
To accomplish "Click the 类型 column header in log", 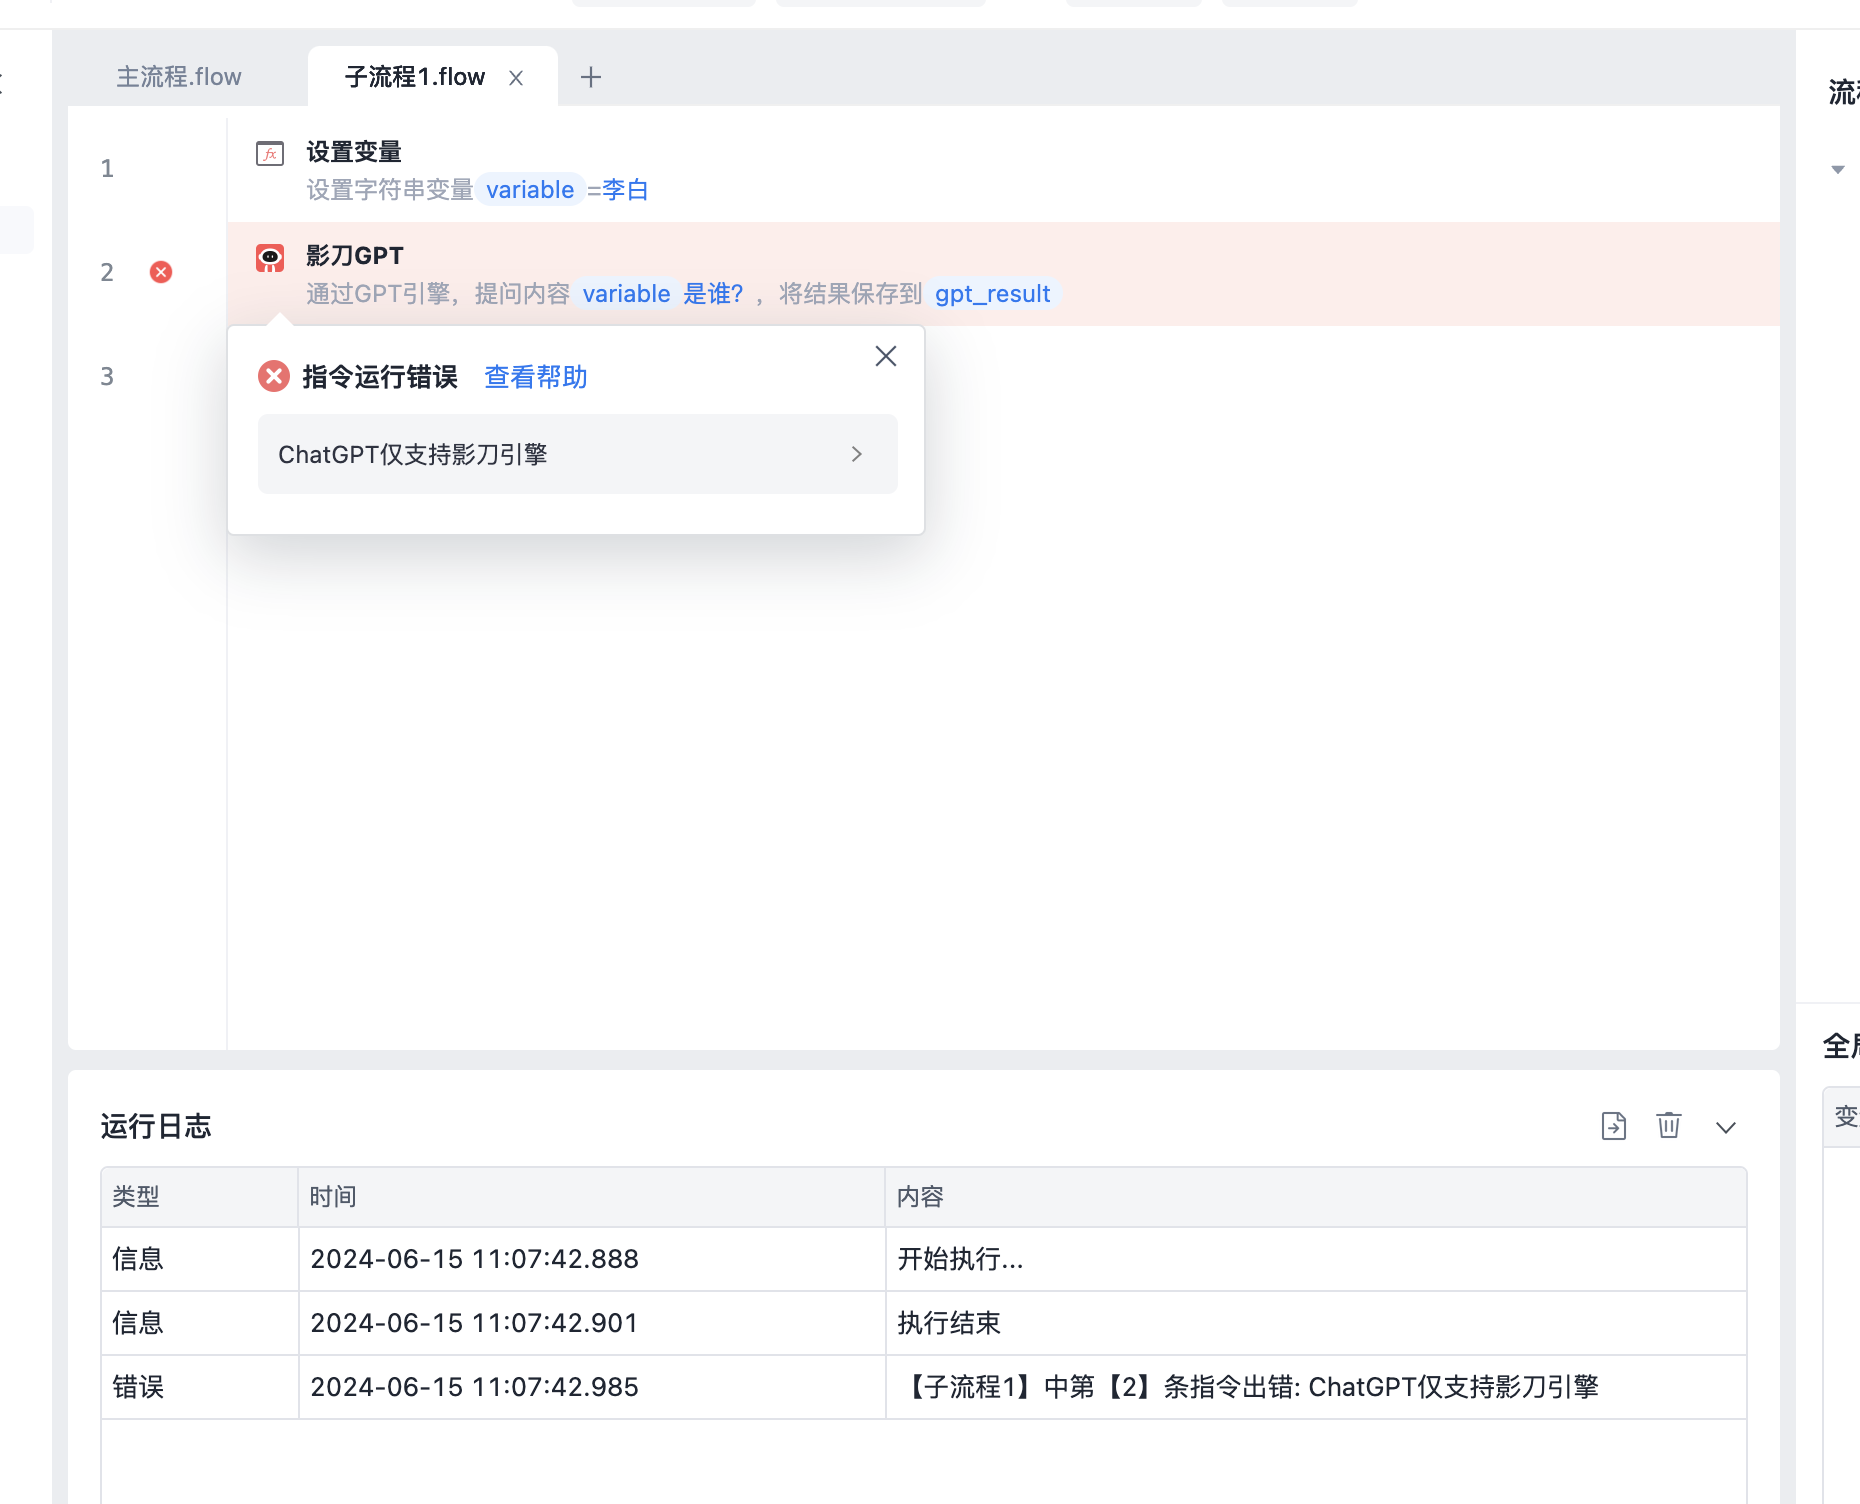I will click(136, 1197).
